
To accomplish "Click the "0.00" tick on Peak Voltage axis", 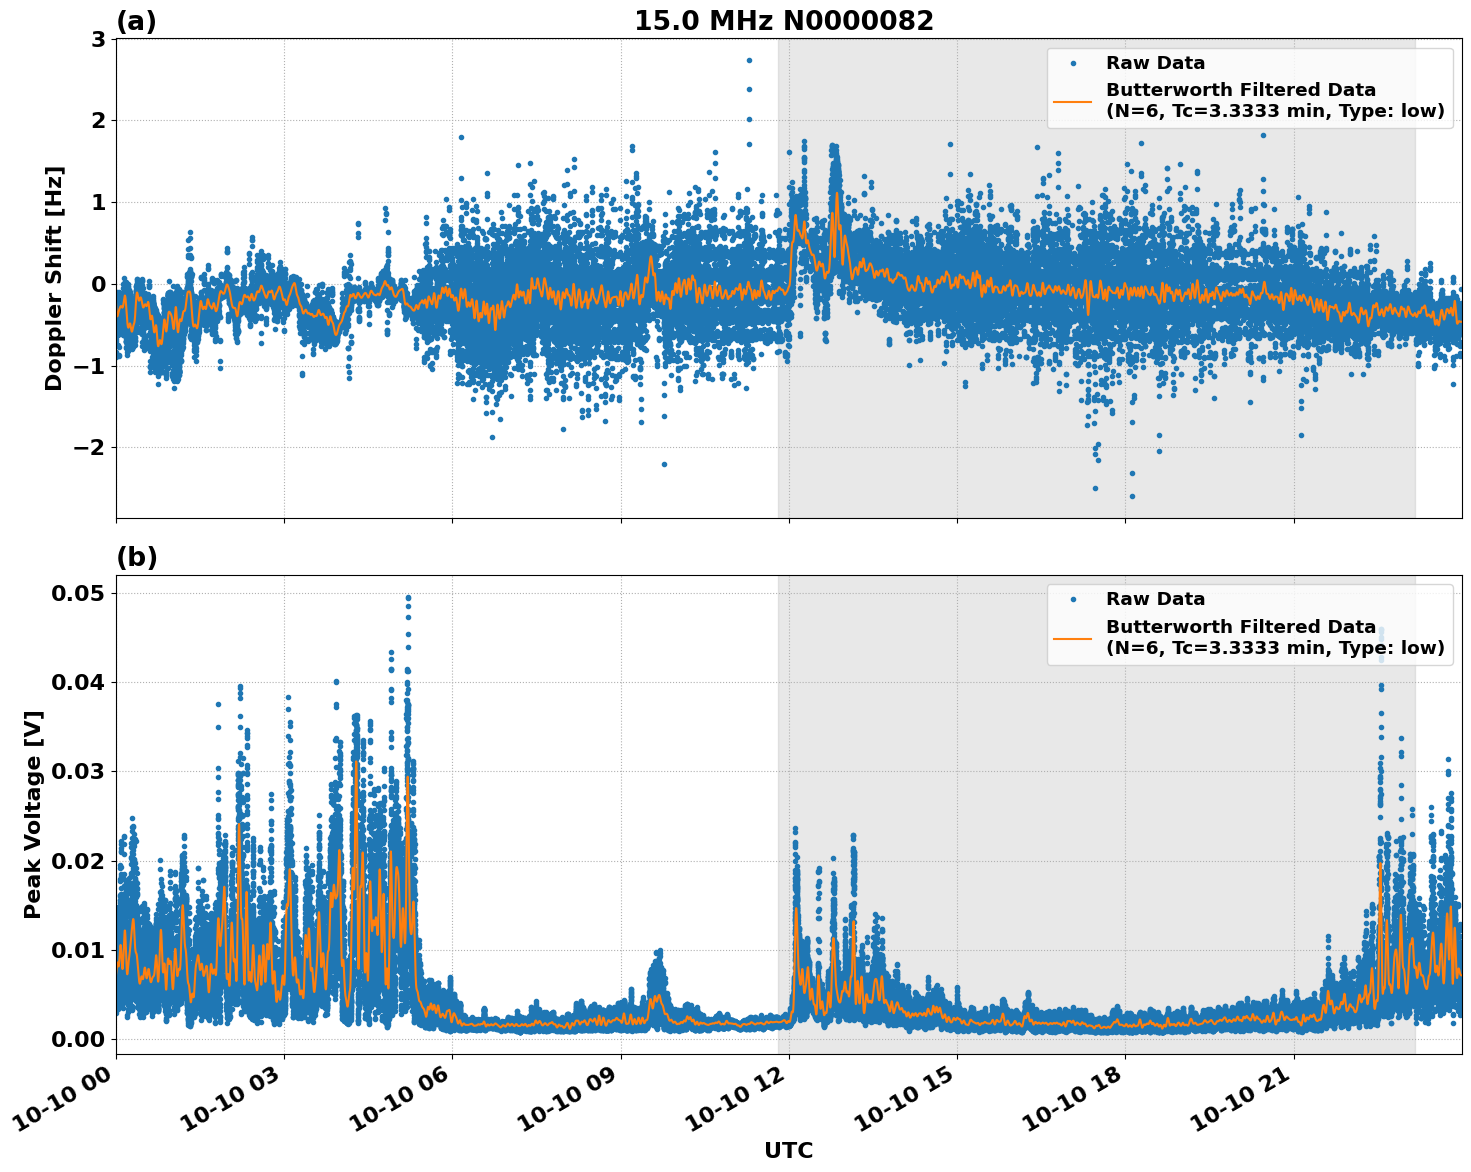I will [x=78, y=1039].
